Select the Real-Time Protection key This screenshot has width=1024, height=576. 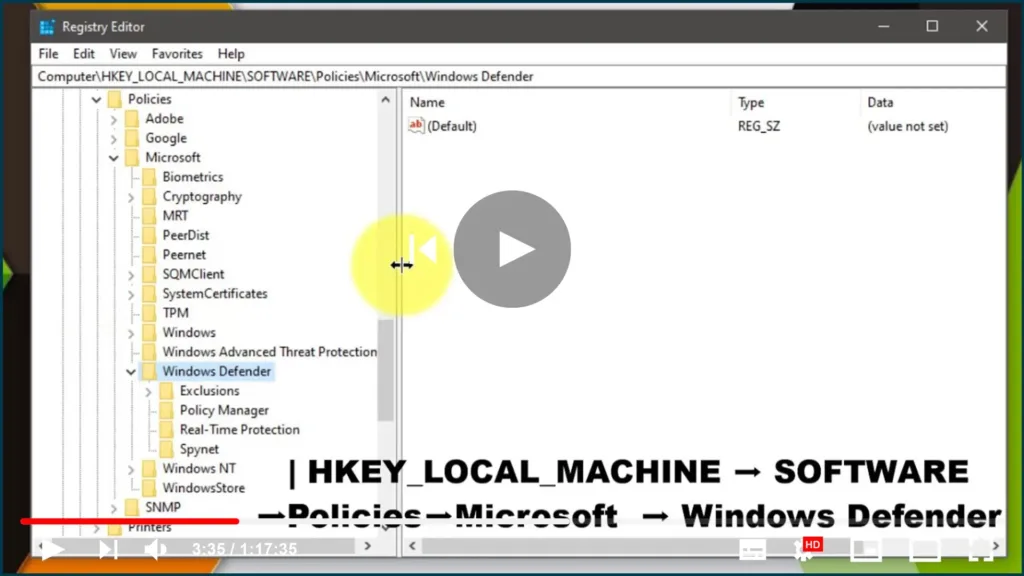pyautogui.click(x=239, y=430)
